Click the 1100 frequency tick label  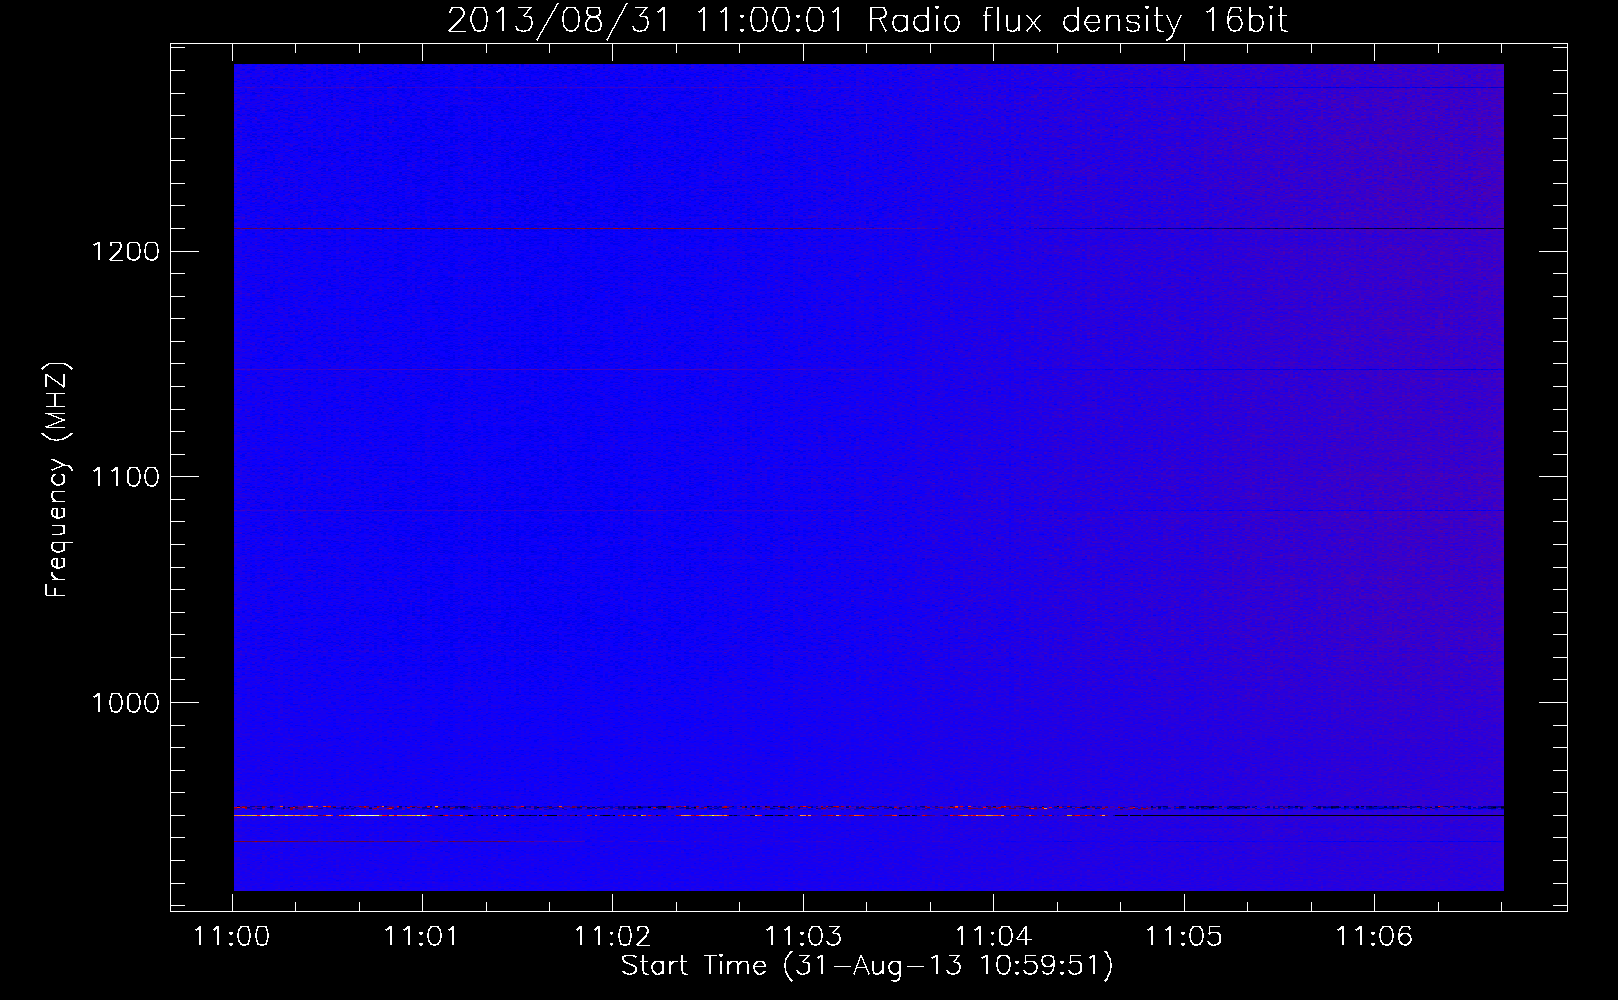(x=125, y=477)
